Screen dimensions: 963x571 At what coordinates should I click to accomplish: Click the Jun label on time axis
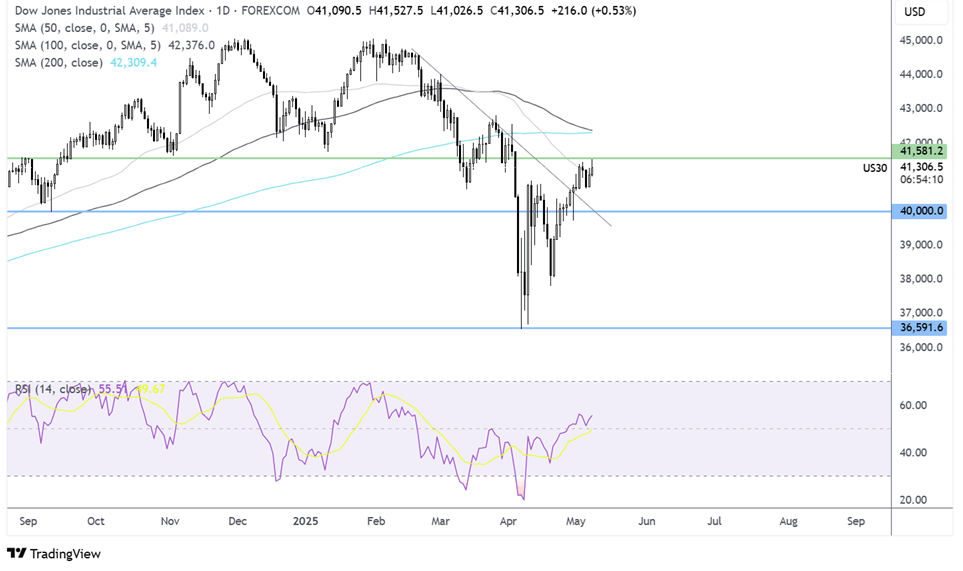(x=647, y=521)
